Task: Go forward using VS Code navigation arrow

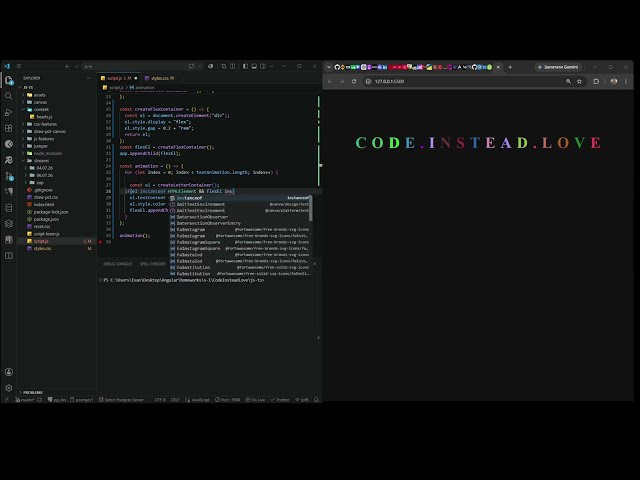Action: coord(76,66)
